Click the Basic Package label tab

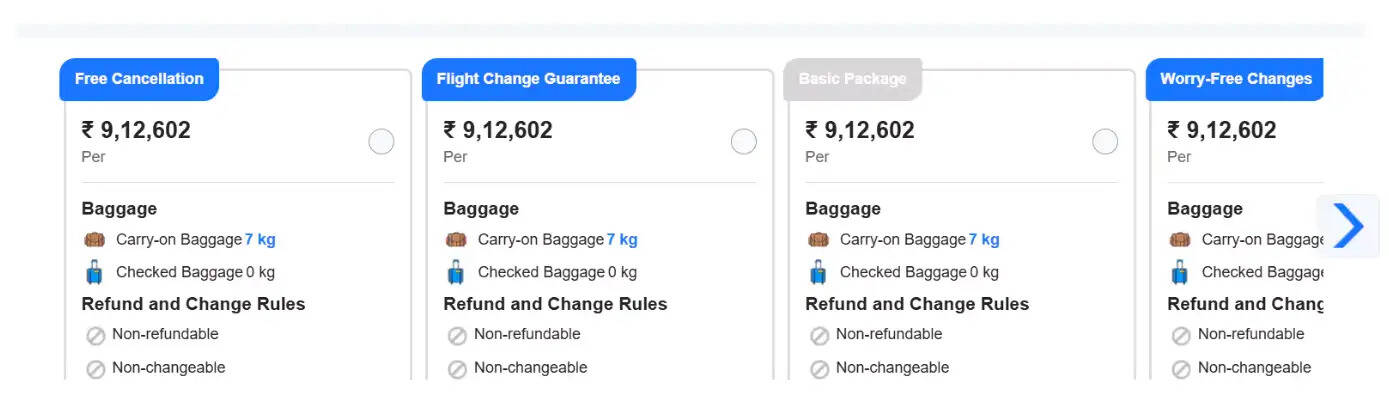click(x=852, y=79)
